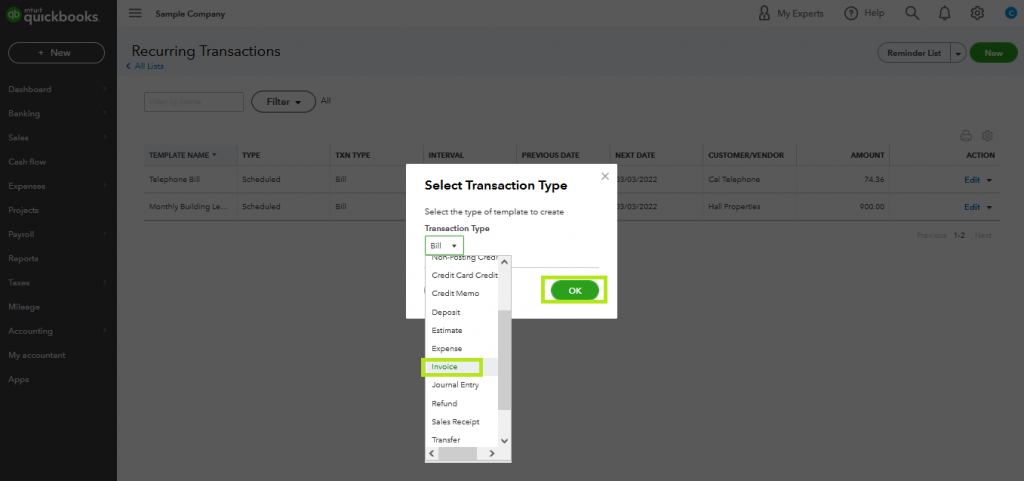Expand action arrow for Telephone Bill row
The image size is (1024, 481).
pyautogui.click(x=989, y=180)
